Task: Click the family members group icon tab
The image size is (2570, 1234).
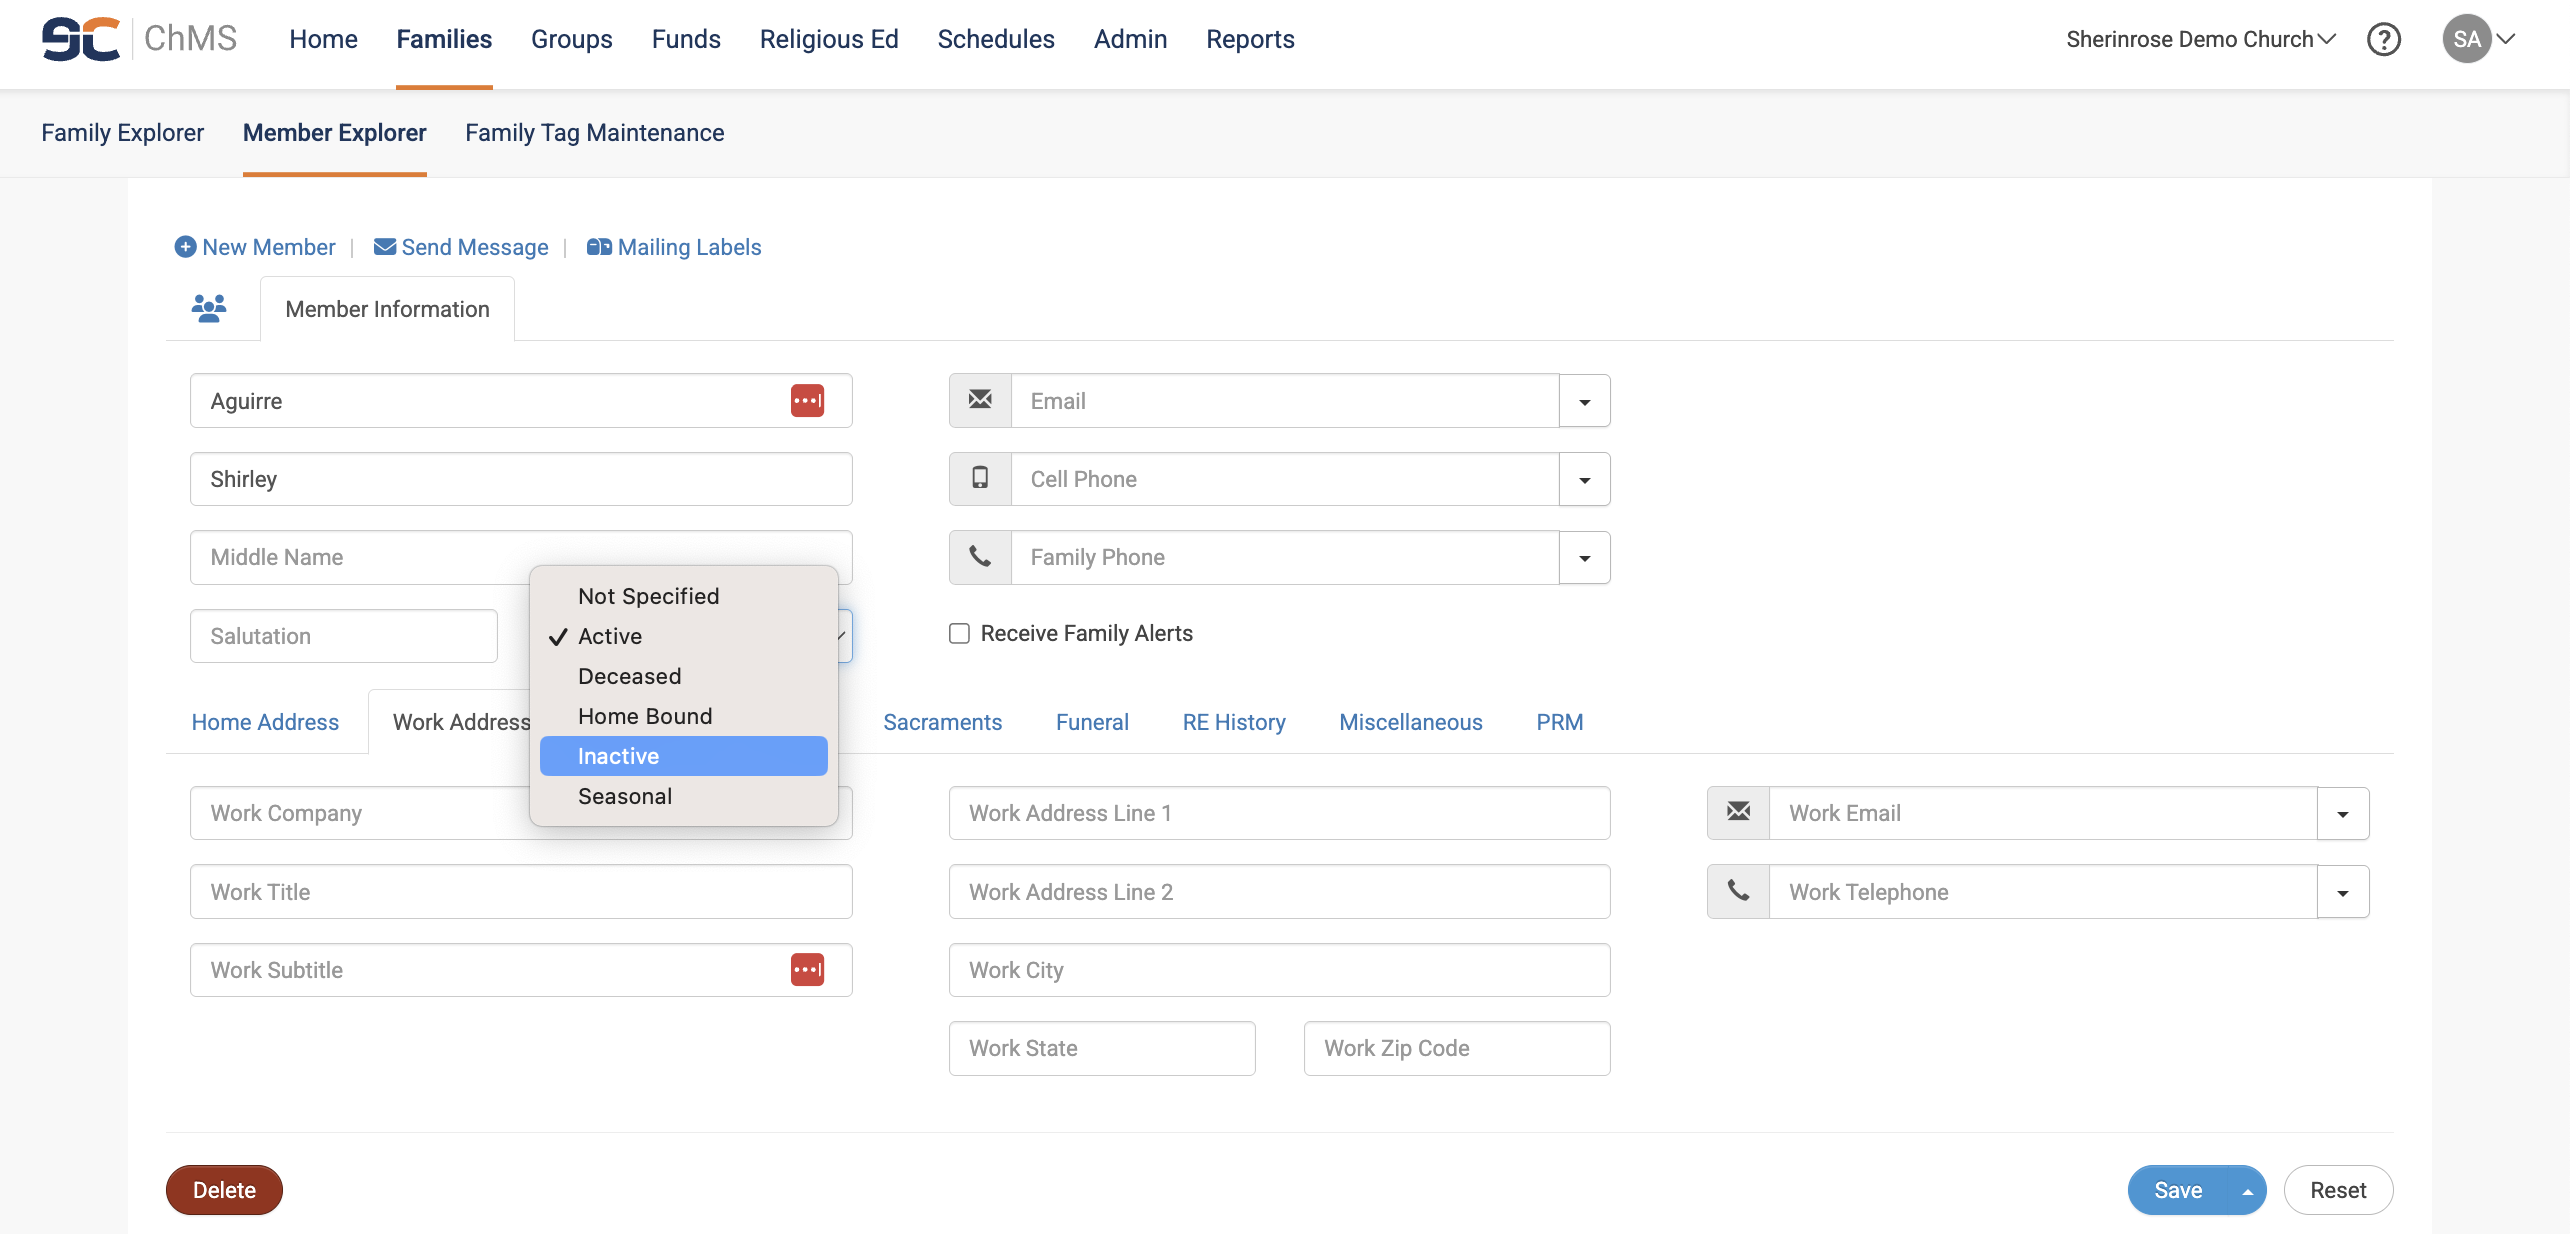Action: click(x=209, y=308)
